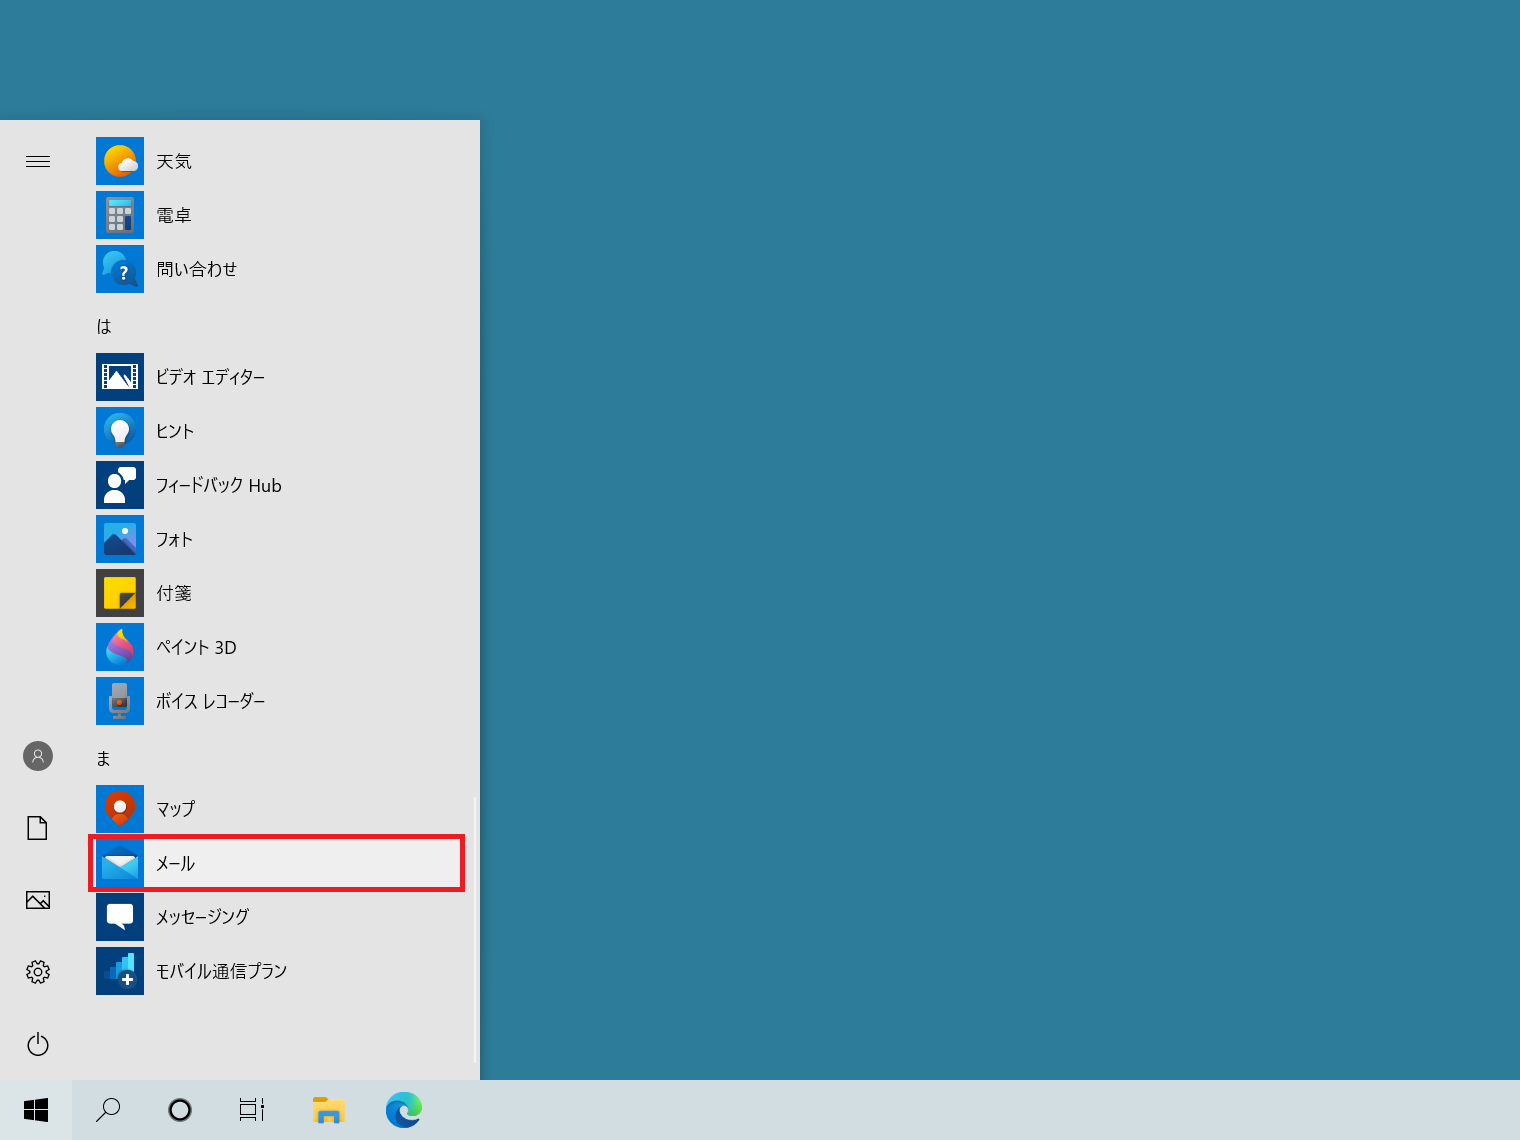Open the マップ maps app
Image resolution: width=1520 pixels, height=1140 pixels.
click(x=174, y=809)
